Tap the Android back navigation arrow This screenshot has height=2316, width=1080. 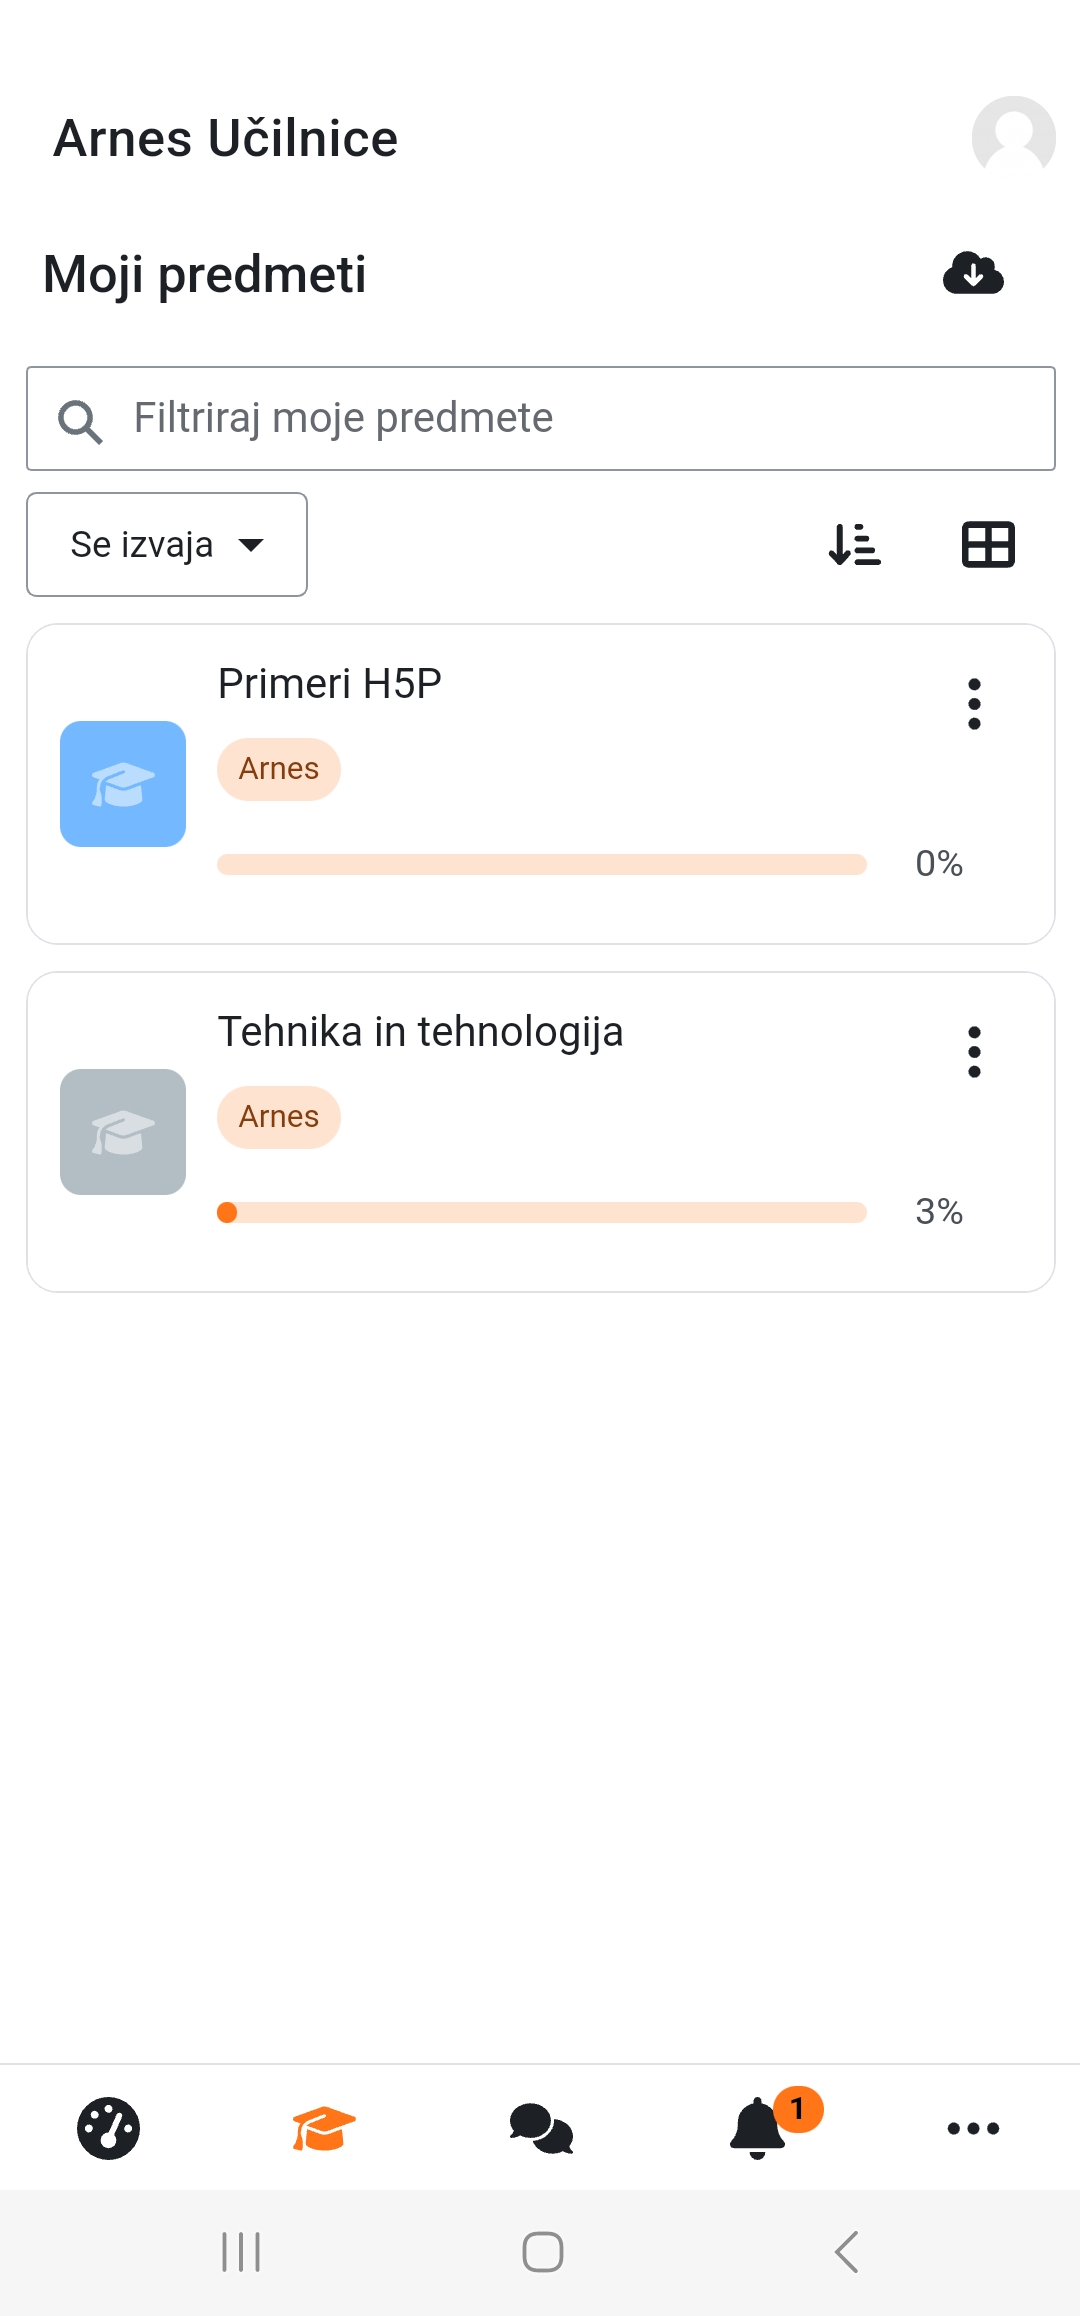pyautogui.click(x=846, y=2252)
